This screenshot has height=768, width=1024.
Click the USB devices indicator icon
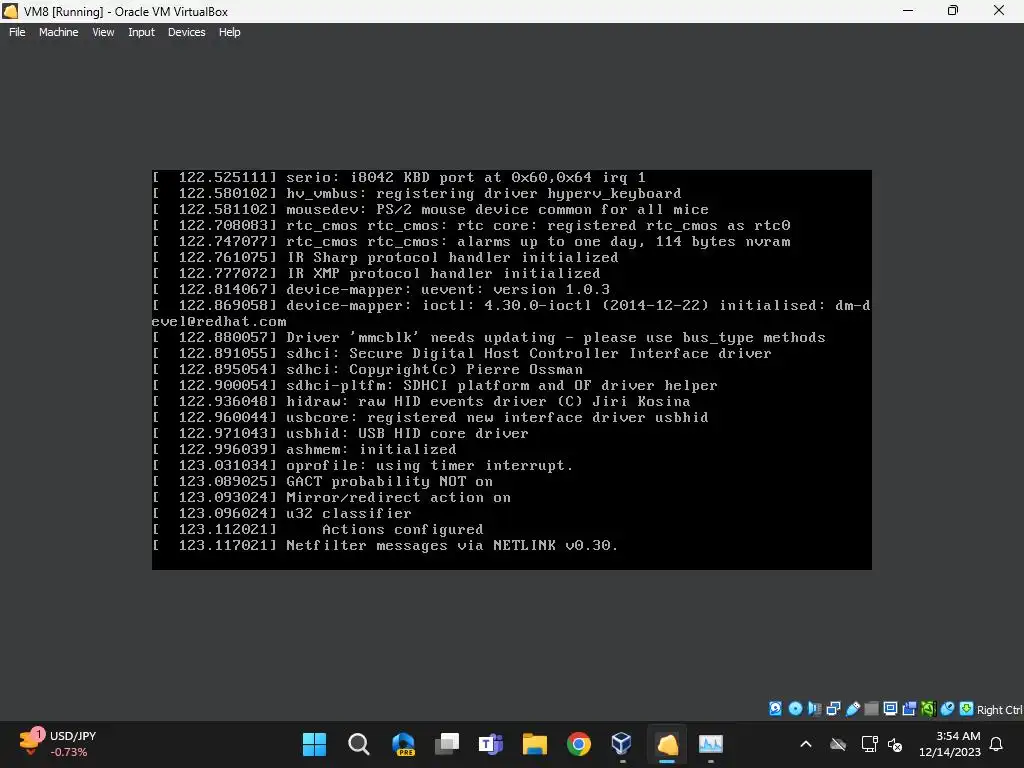(x=852, y=709)
